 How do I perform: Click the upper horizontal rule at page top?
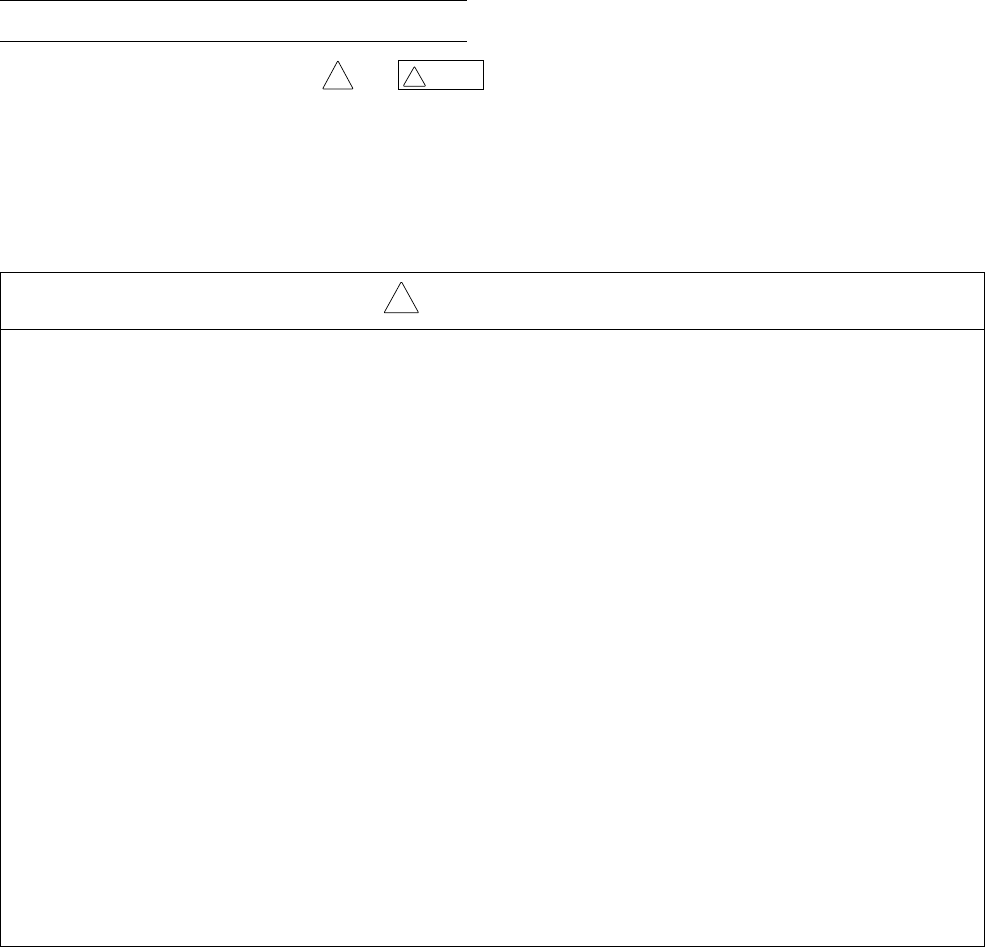(x=233, y=1)
